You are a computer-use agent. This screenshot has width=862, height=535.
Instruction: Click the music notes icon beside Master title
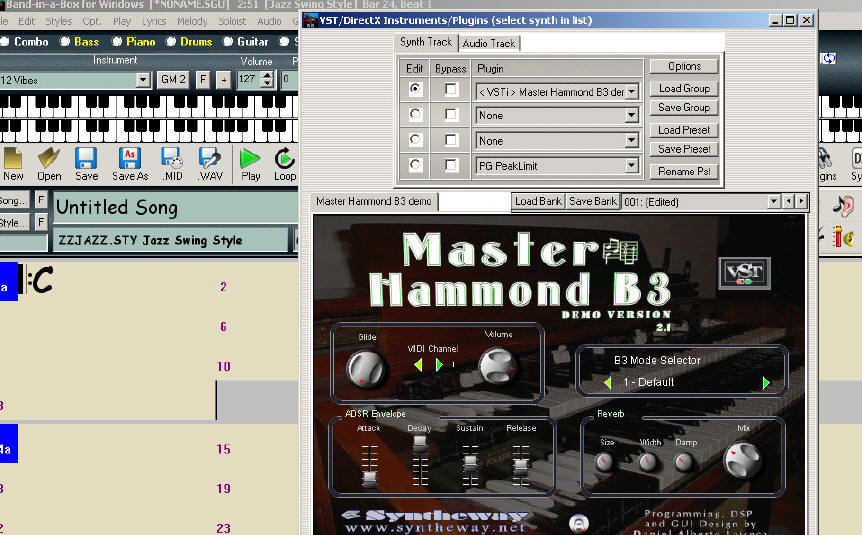point(620,251)
